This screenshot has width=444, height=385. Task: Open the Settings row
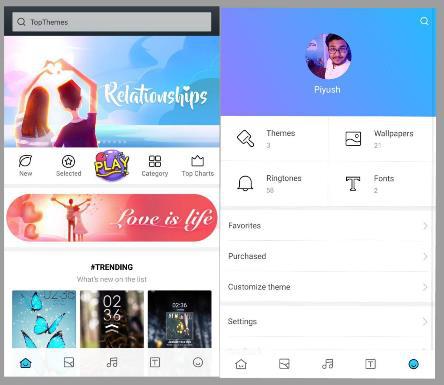328,322
